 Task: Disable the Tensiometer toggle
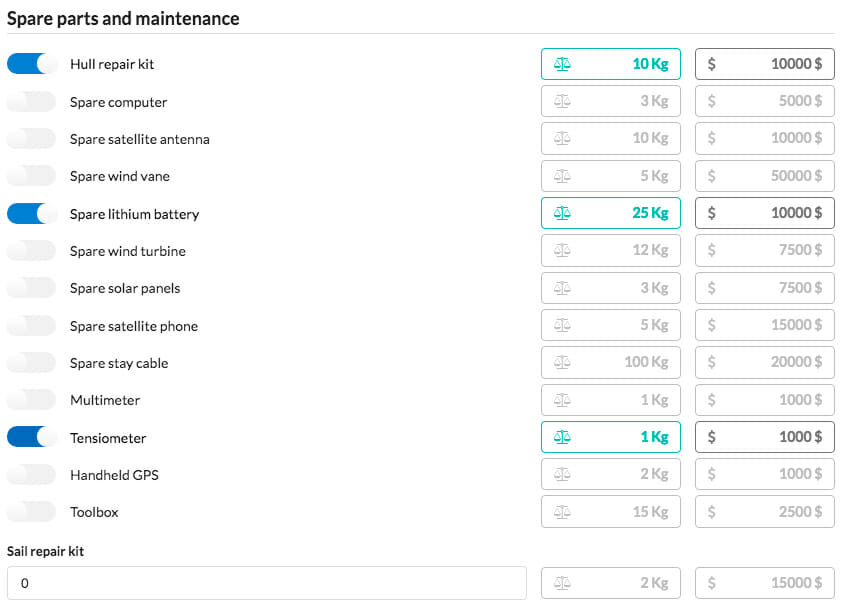point(32,437)
